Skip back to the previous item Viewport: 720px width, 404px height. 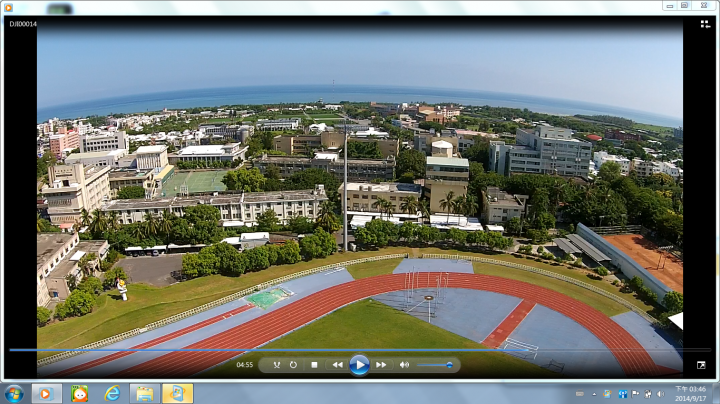[x=338, y=365]
